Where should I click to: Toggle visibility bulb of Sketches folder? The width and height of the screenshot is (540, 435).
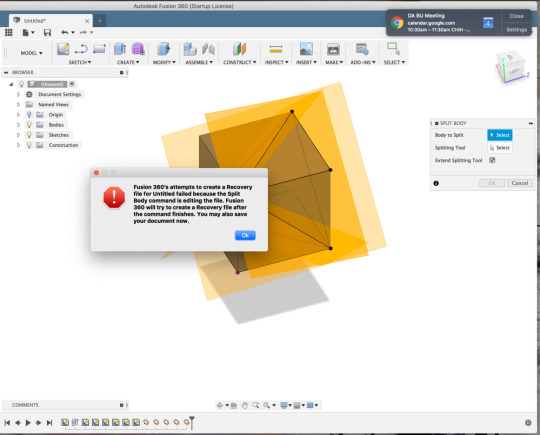[29, 135]
